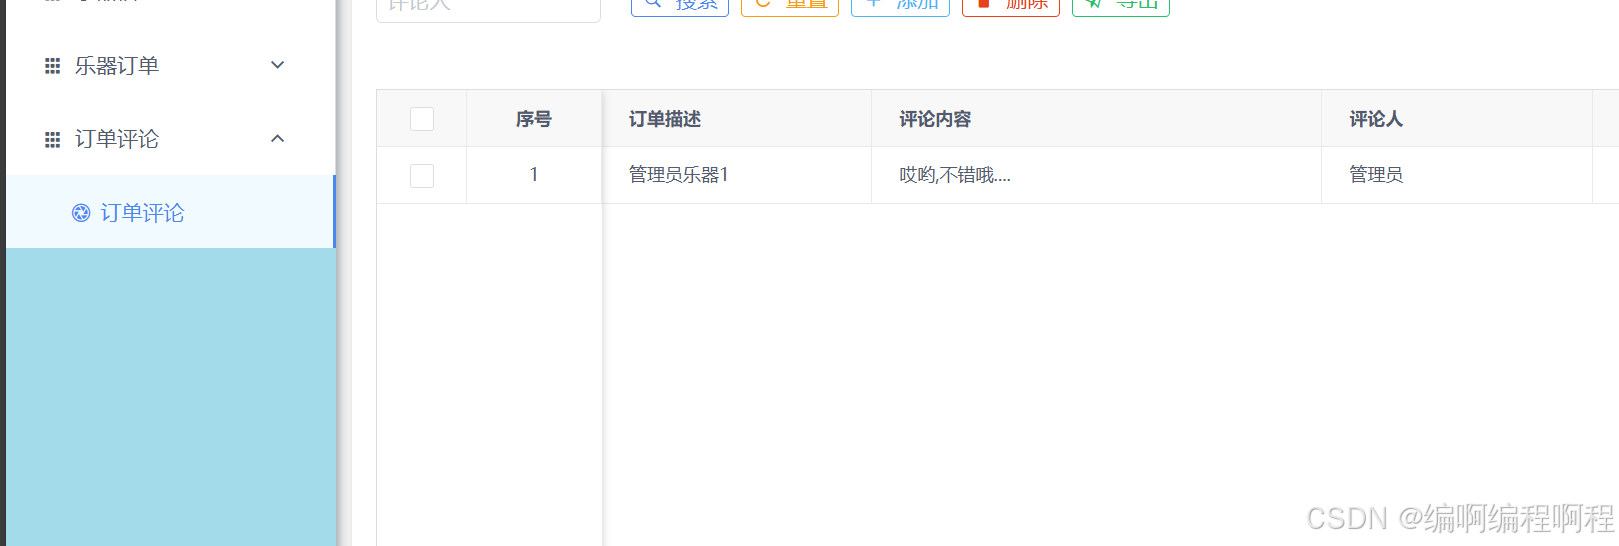Click the green 导出 export button
This screenshot has width=1619, height=546.
point(1121,6)
